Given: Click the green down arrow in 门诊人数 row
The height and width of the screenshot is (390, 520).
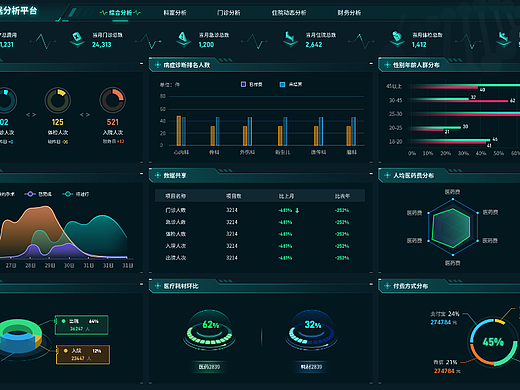Looking at the screenshot, I should coord(297,210).
